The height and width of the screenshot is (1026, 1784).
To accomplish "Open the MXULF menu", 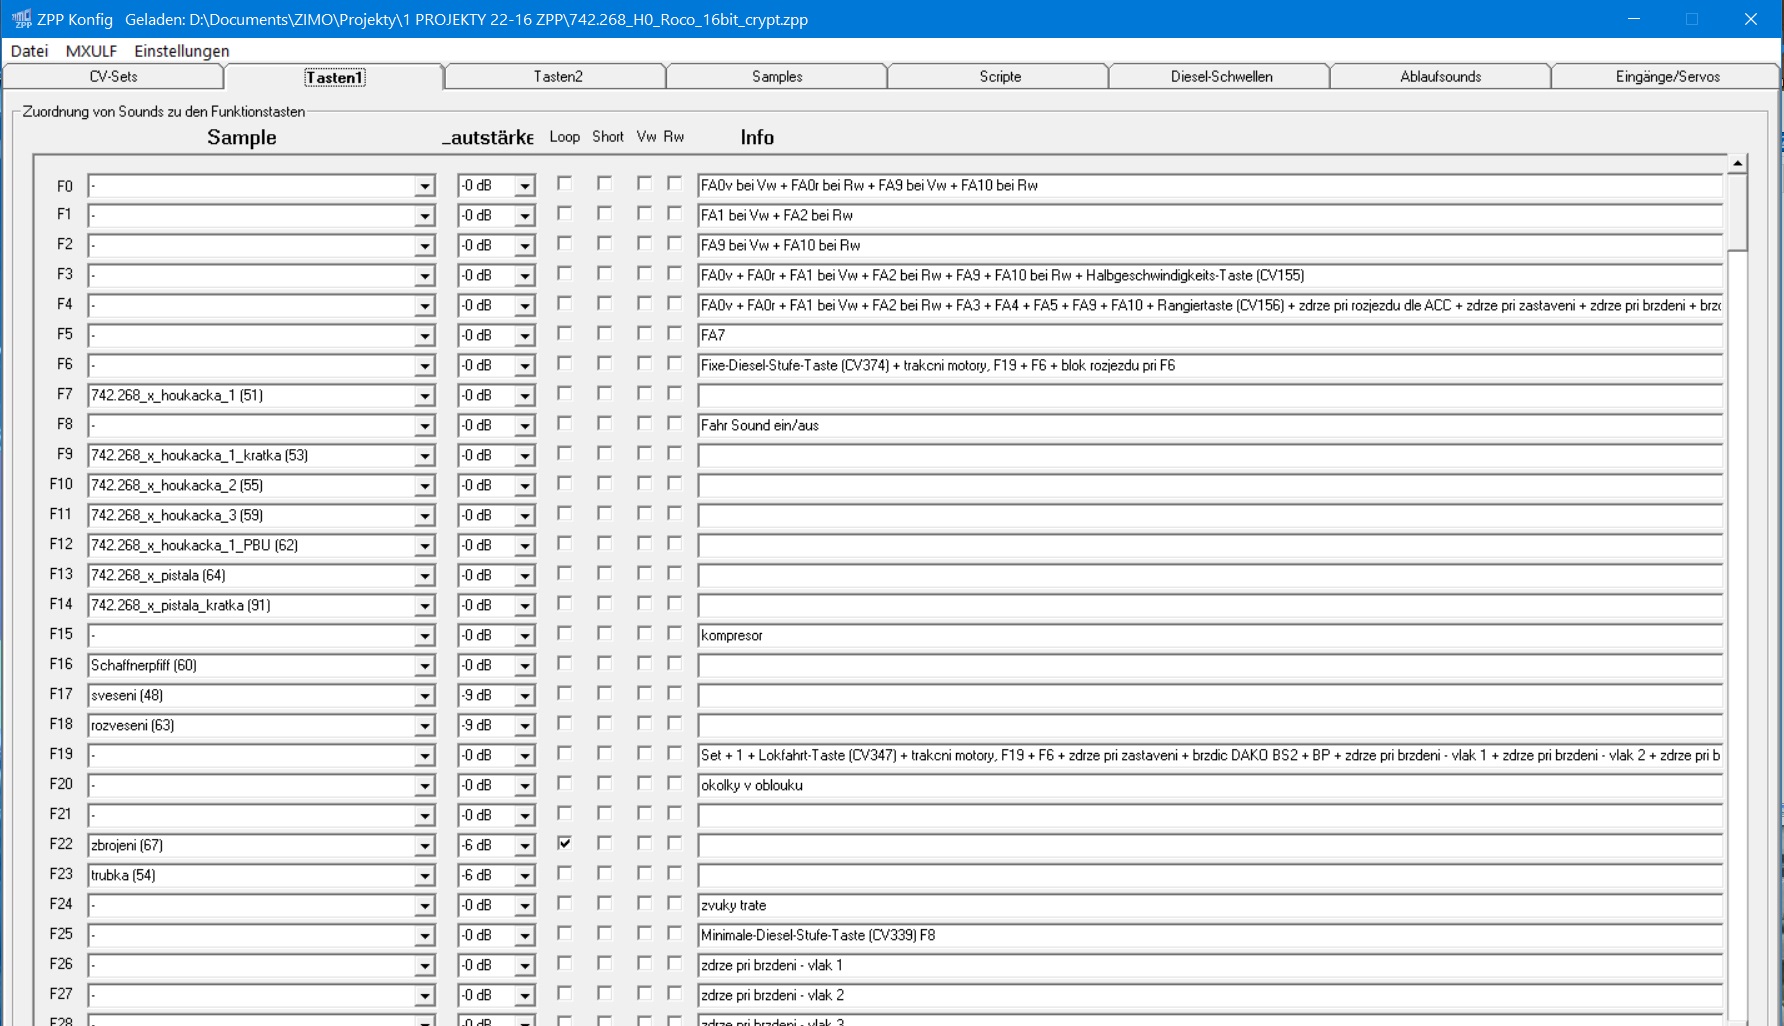I will pos(91,51).
